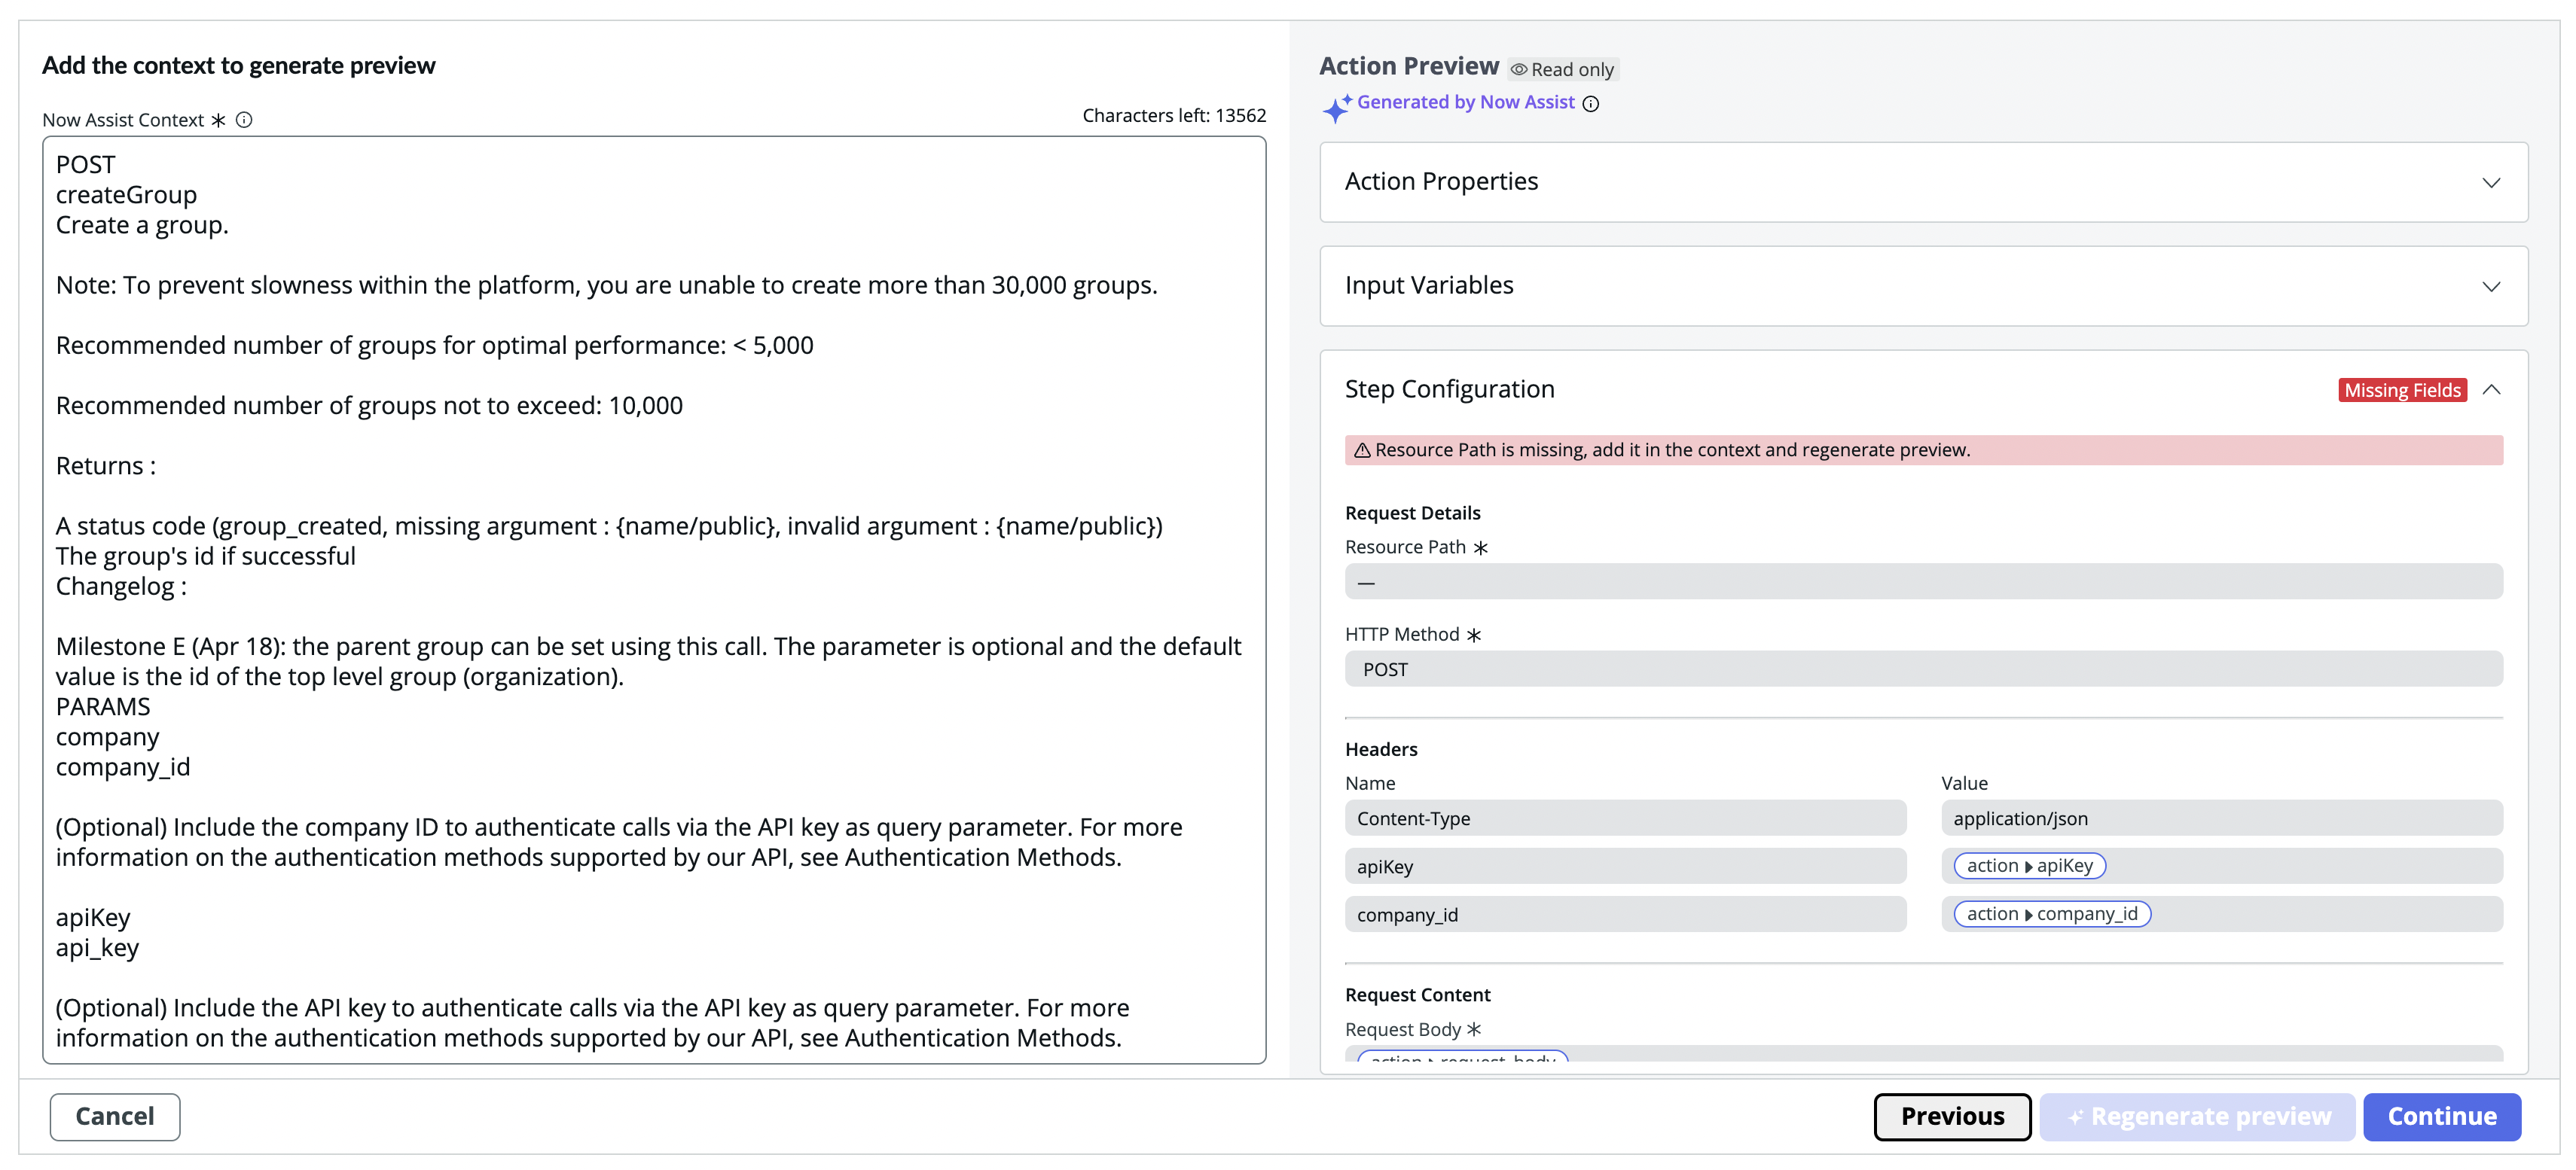Expand the Action Properties section
This screenshot has width=2576, height=1170.
point(2491,183)
